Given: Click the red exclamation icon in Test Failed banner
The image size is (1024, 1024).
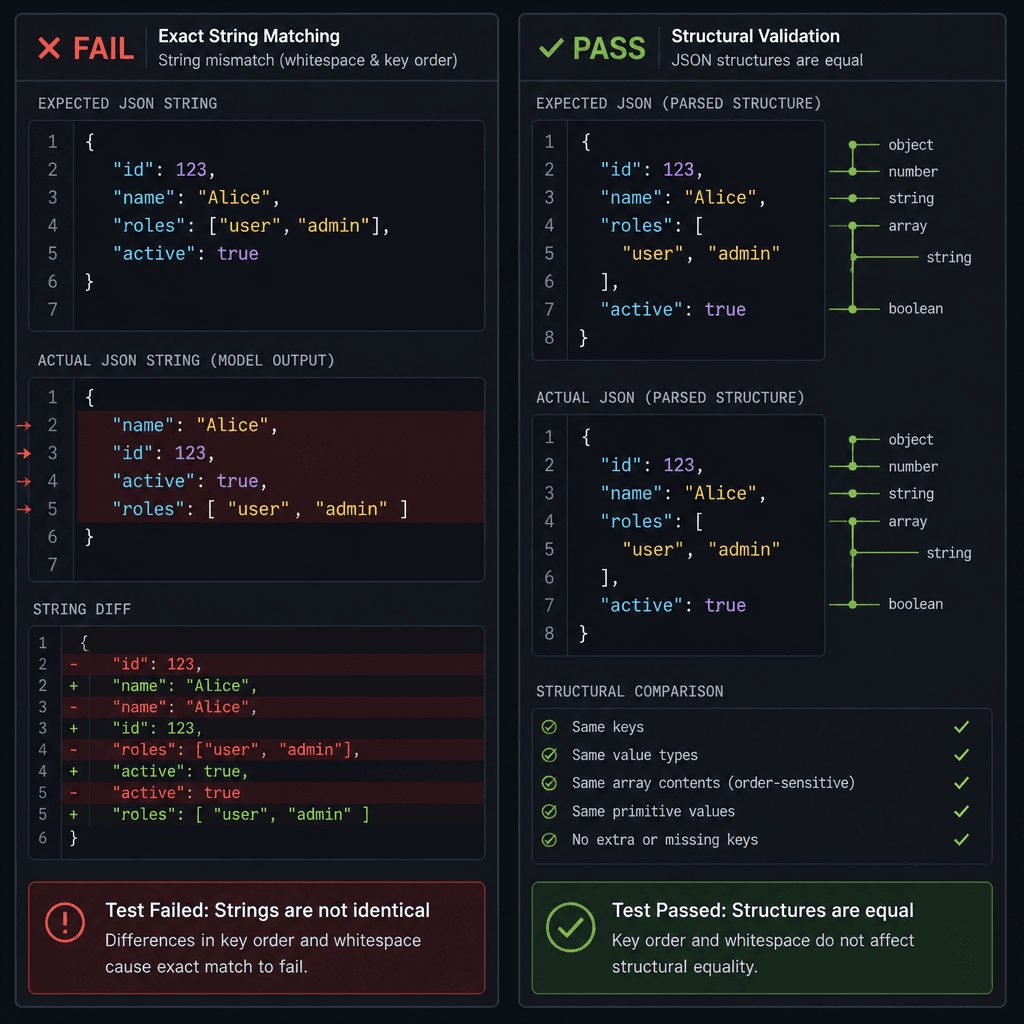Looking at the screenshot, I should pyautogui.click(x=65, y=922).
